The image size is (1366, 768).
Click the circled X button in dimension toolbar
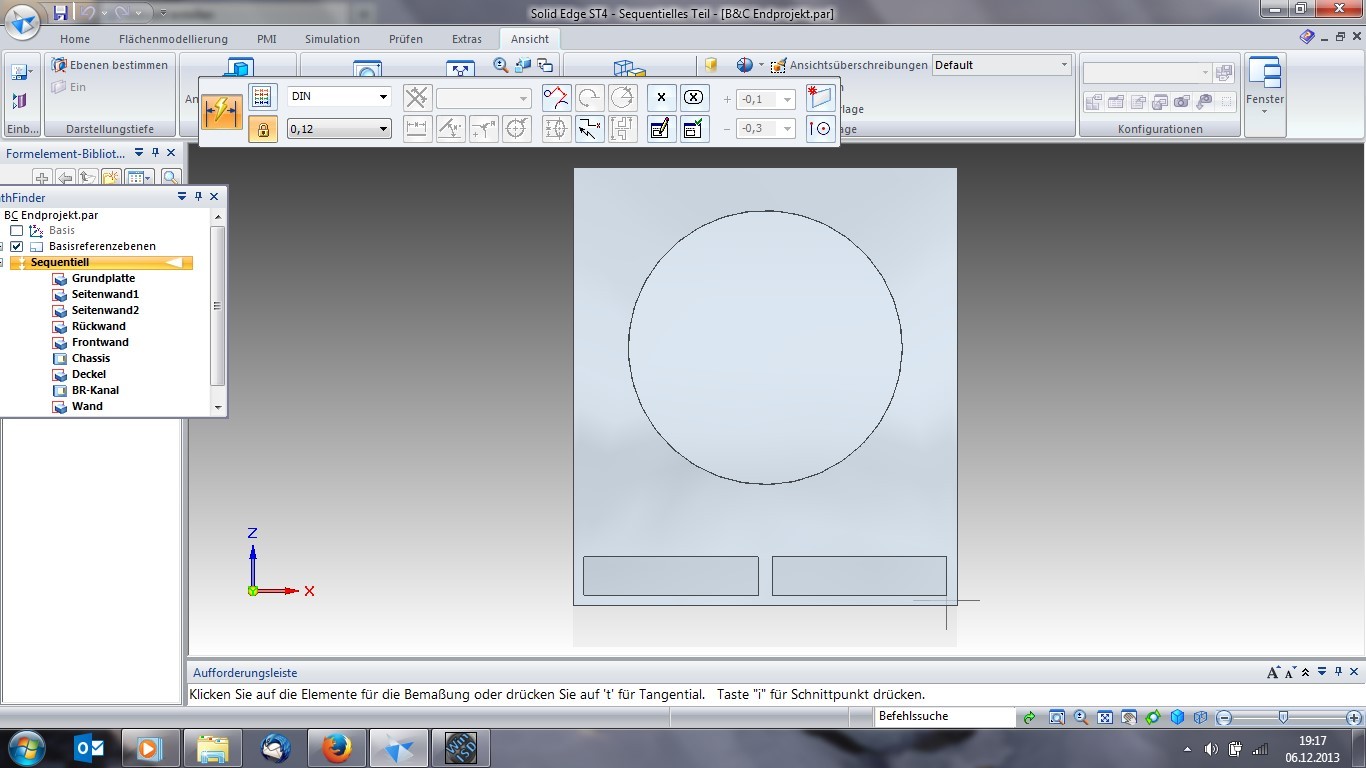click(x=694, y=98)
